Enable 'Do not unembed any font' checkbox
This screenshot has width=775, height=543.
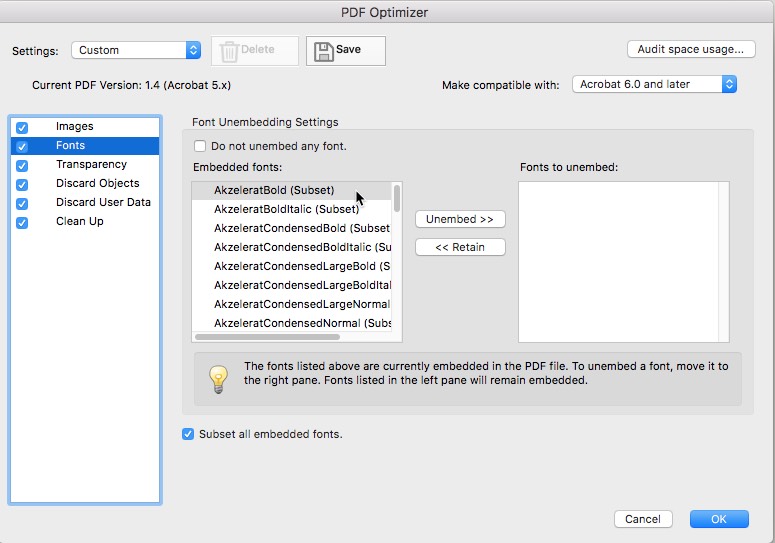click(200, 146)
